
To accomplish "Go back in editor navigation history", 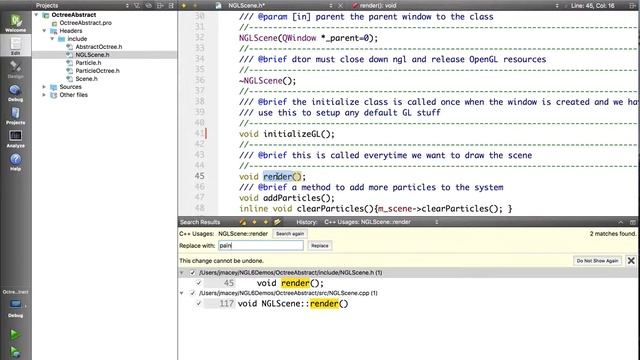I will point(184,5).
